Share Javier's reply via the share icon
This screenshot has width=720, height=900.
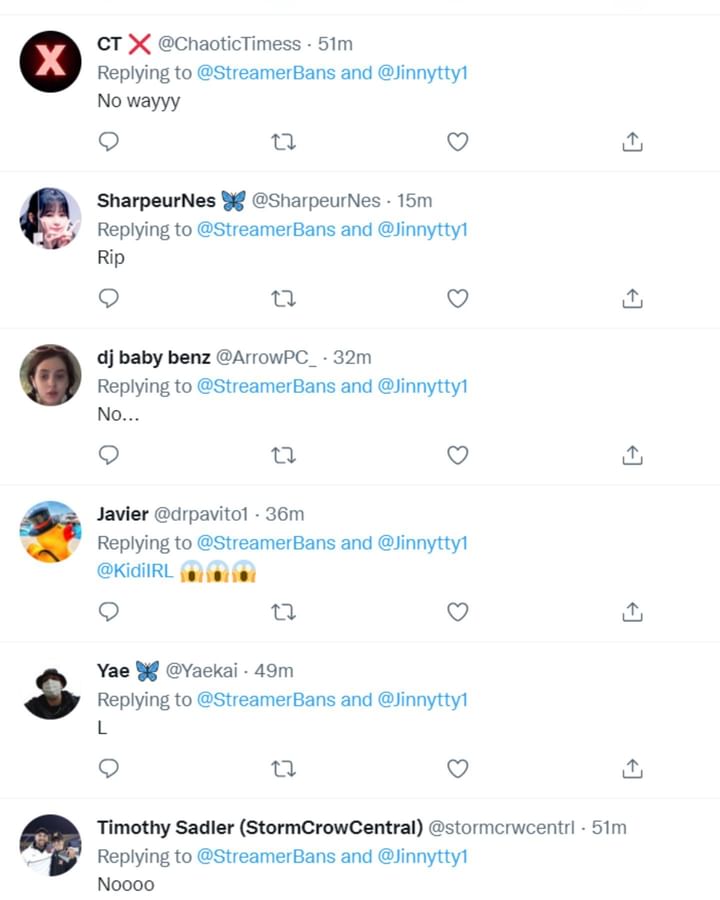click(x=632, y=611)
